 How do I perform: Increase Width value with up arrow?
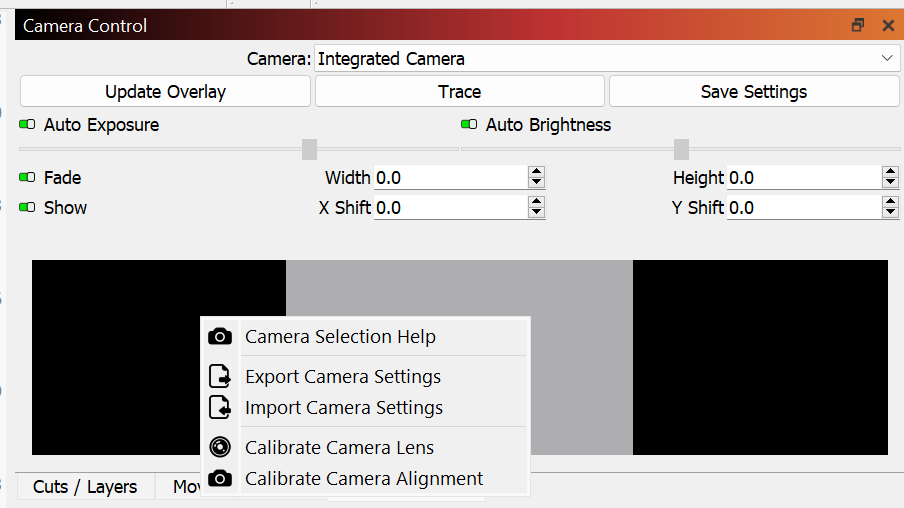(536, 172)
